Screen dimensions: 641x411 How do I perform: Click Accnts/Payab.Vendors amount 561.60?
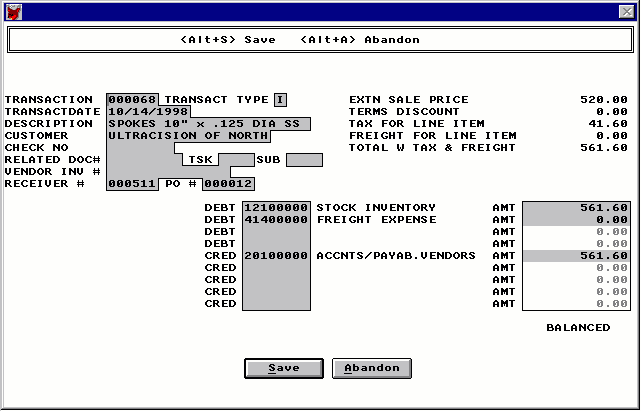pyautogui.click(x=576, y=256)
